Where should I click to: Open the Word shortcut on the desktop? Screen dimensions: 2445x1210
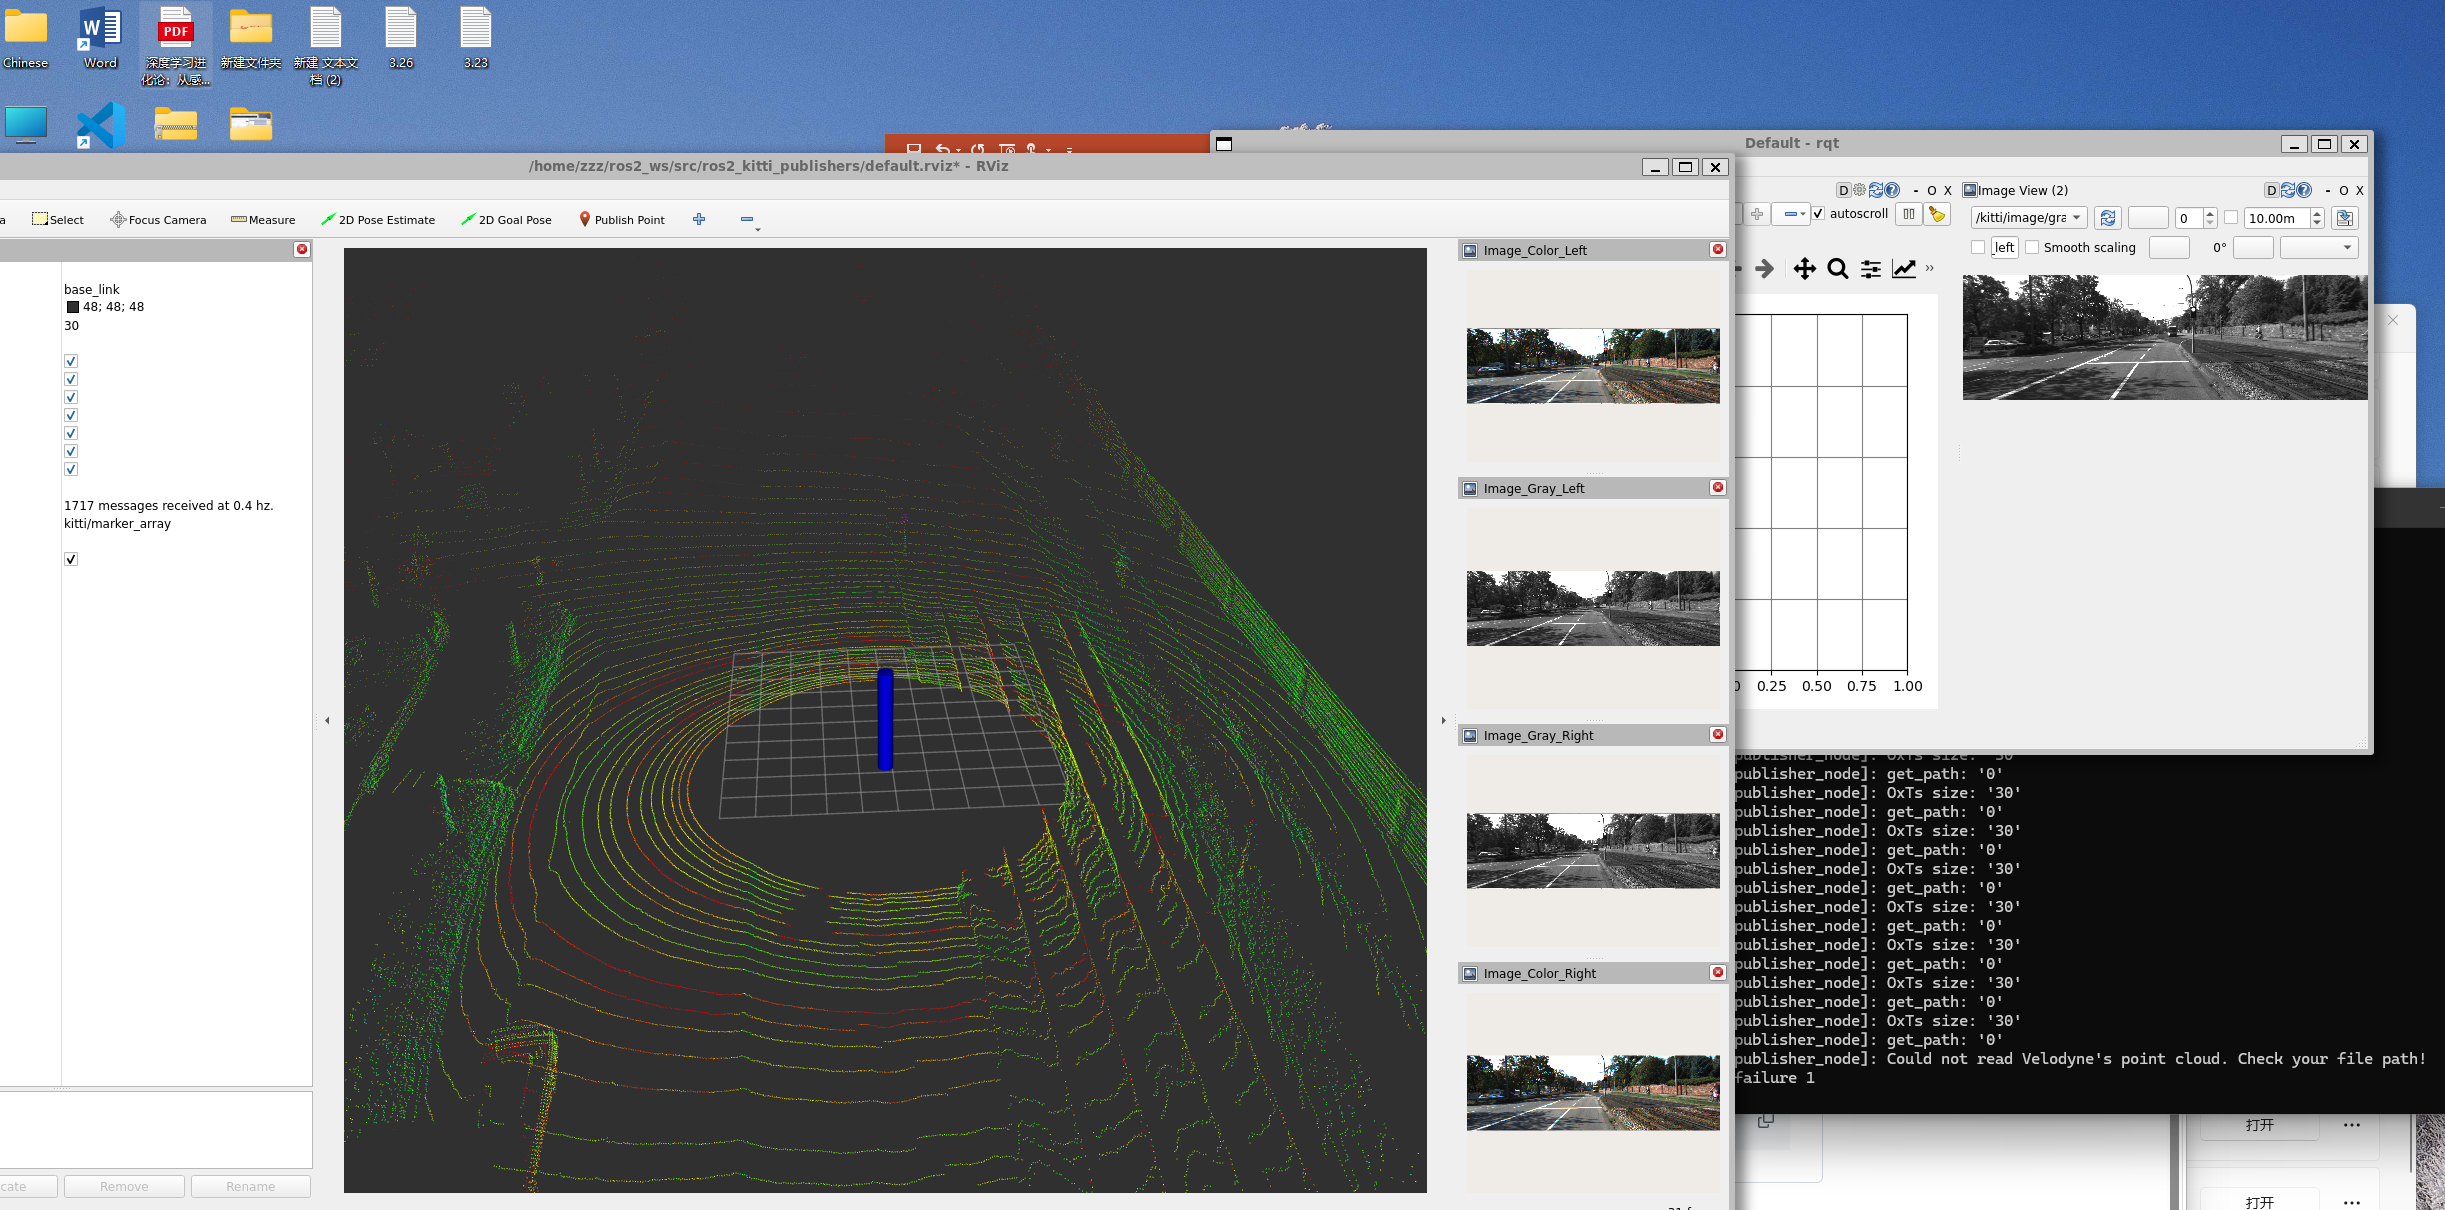100,38
